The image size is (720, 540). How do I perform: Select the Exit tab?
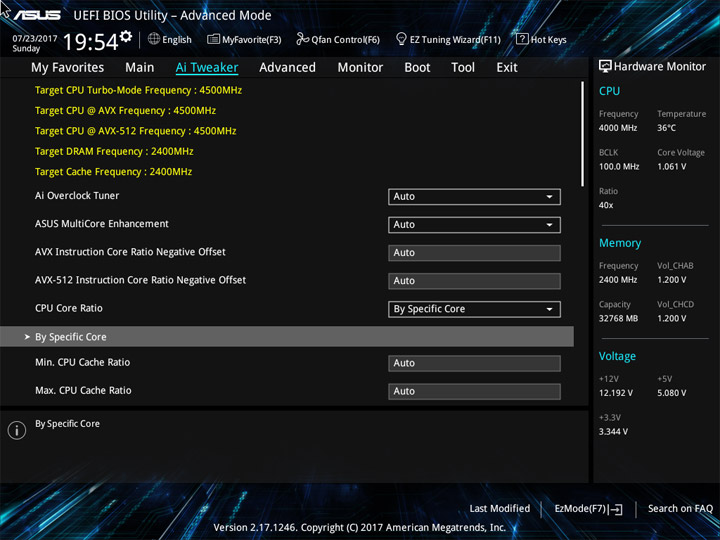[507, 68]
